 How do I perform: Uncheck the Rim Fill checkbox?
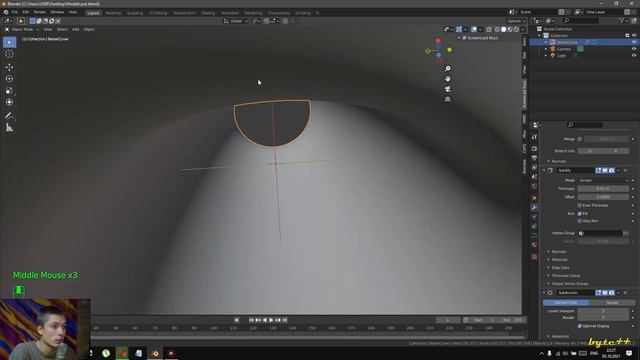point(580,213)
